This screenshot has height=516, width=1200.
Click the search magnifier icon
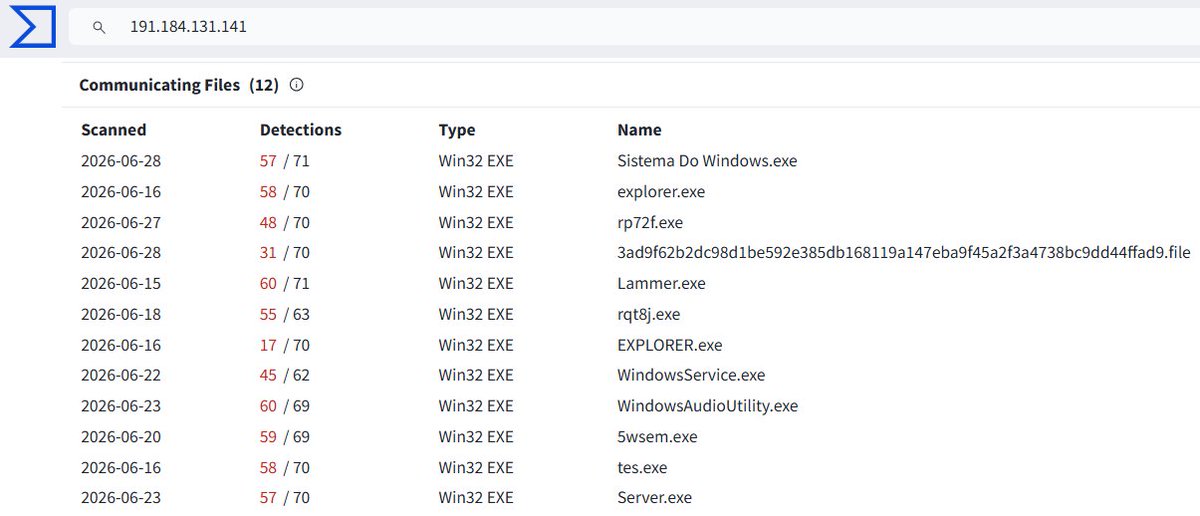point(99,27)
